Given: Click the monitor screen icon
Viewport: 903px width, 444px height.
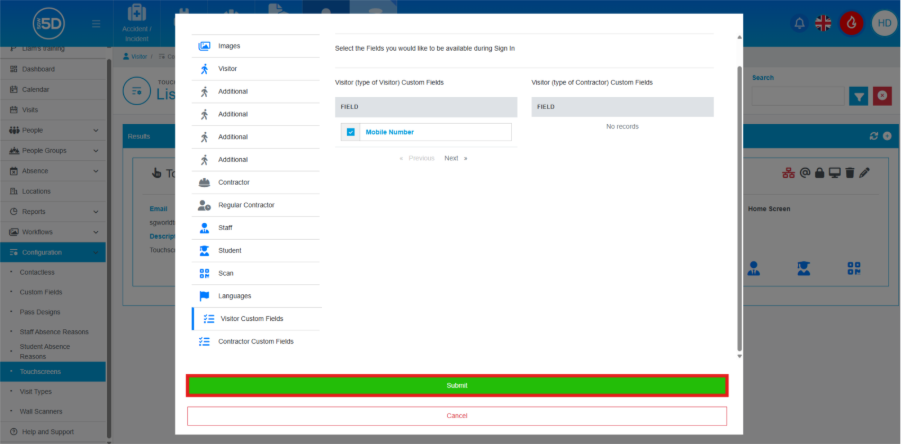Looking at the screenshot, I should (834, 173).
